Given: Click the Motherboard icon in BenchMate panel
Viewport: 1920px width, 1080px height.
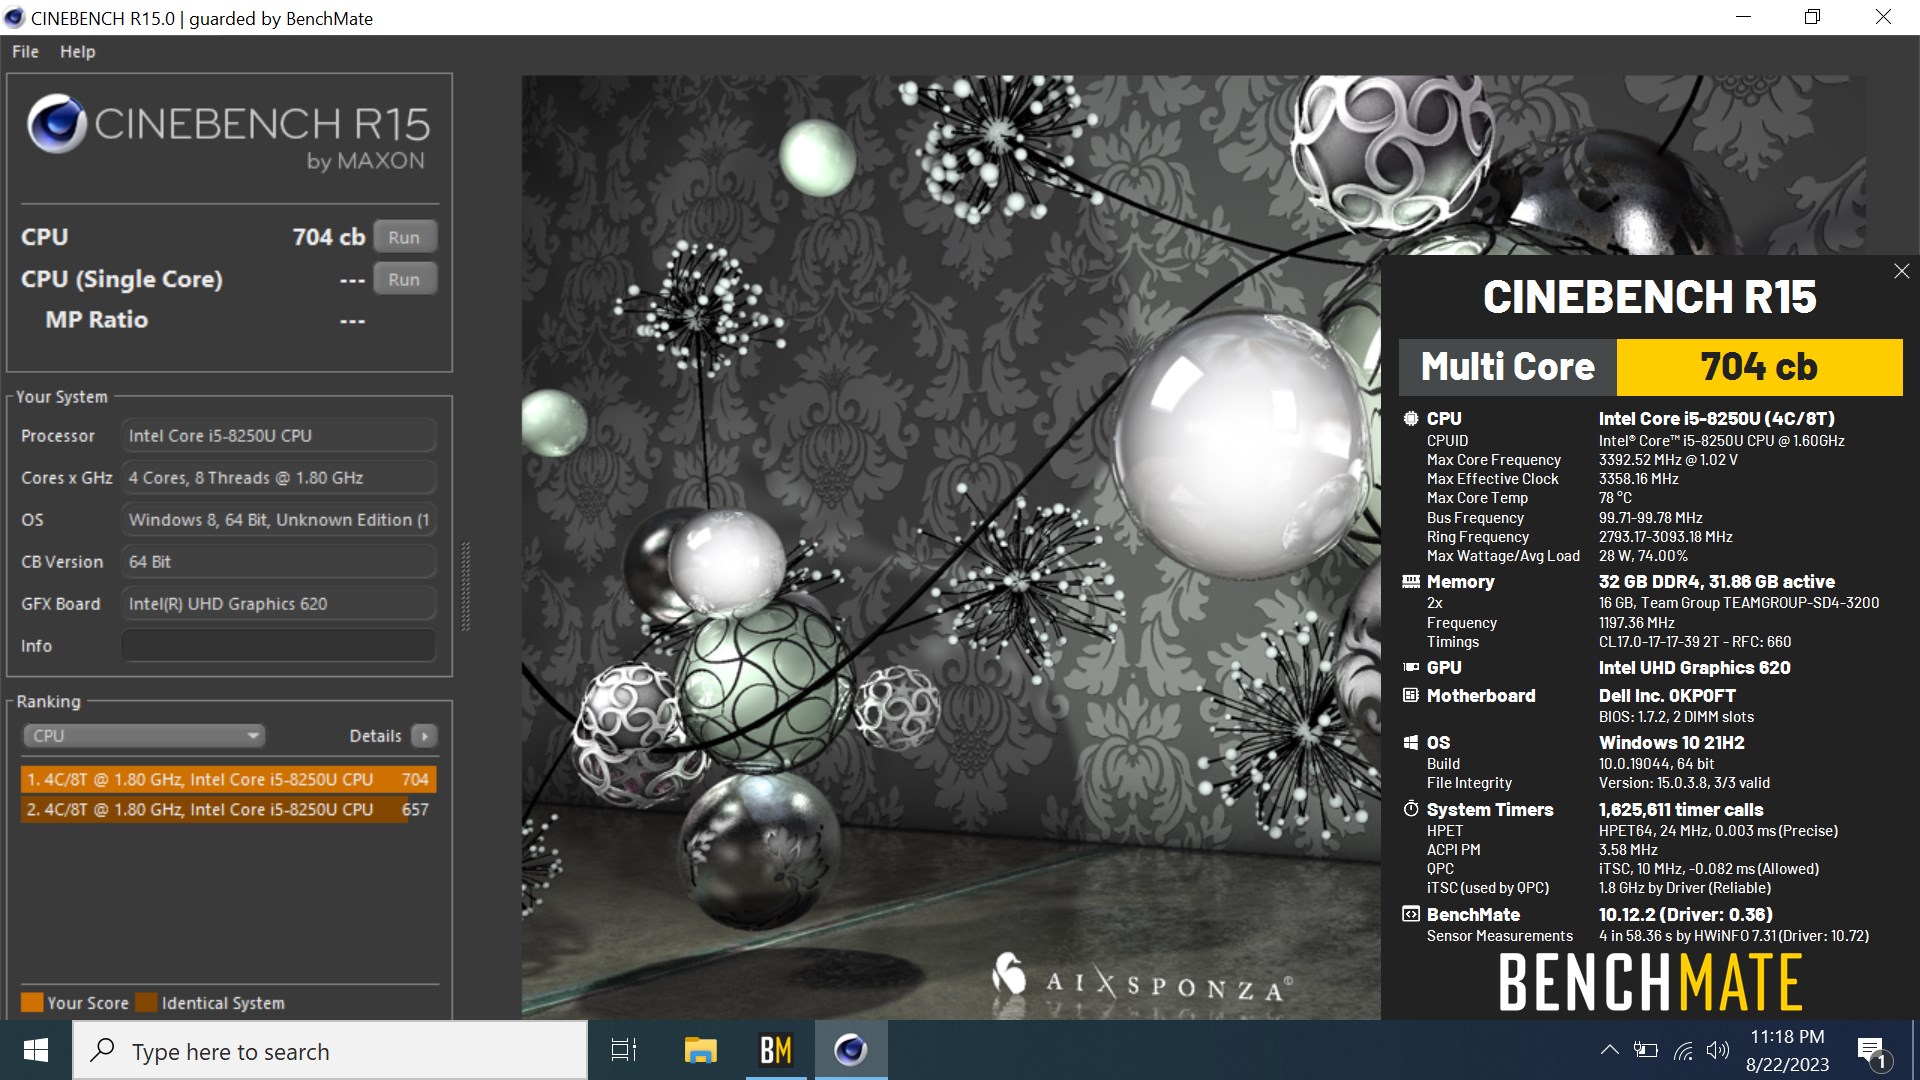Looking at the screenshot, I should [x=1410, y=695].
